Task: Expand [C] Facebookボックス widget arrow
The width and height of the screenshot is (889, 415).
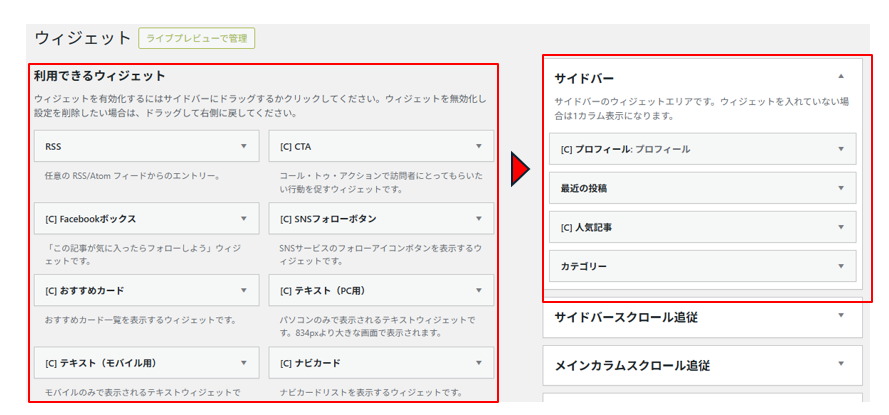Action: pos(244,218)
